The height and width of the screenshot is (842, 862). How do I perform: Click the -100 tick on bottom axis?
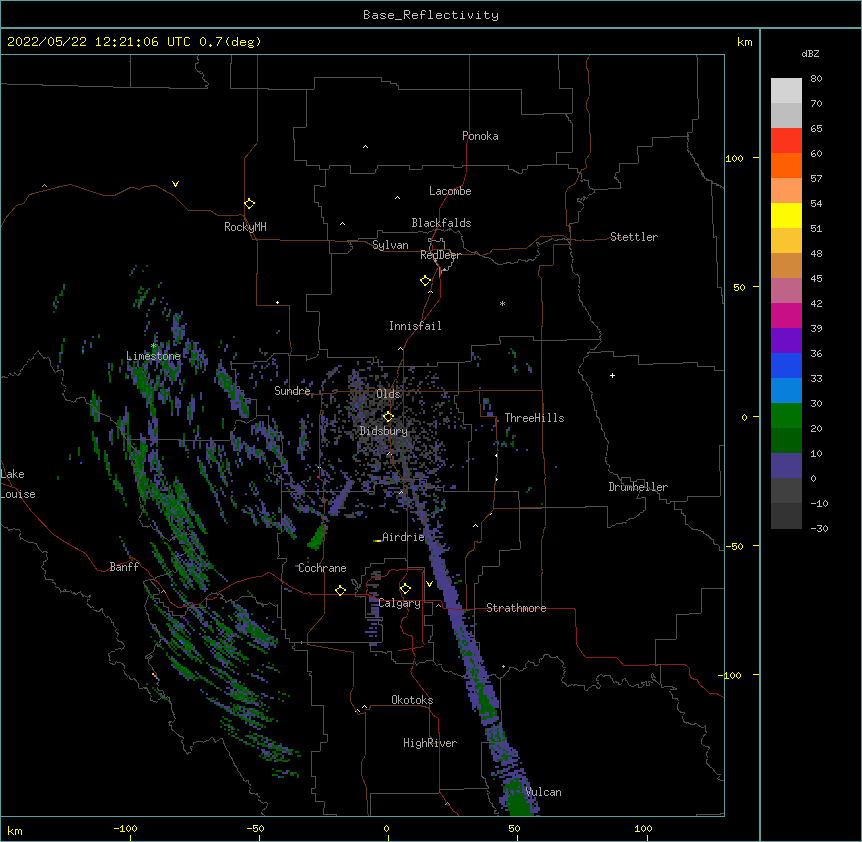(x=125, y=828)
